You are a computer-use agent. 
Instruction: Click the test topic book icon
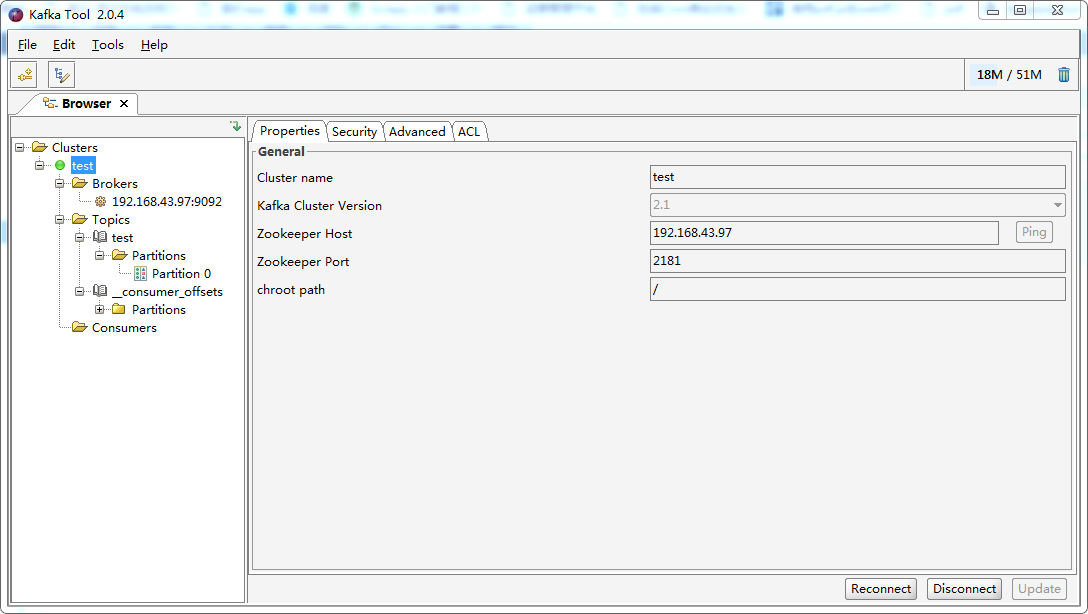point(100,237)
